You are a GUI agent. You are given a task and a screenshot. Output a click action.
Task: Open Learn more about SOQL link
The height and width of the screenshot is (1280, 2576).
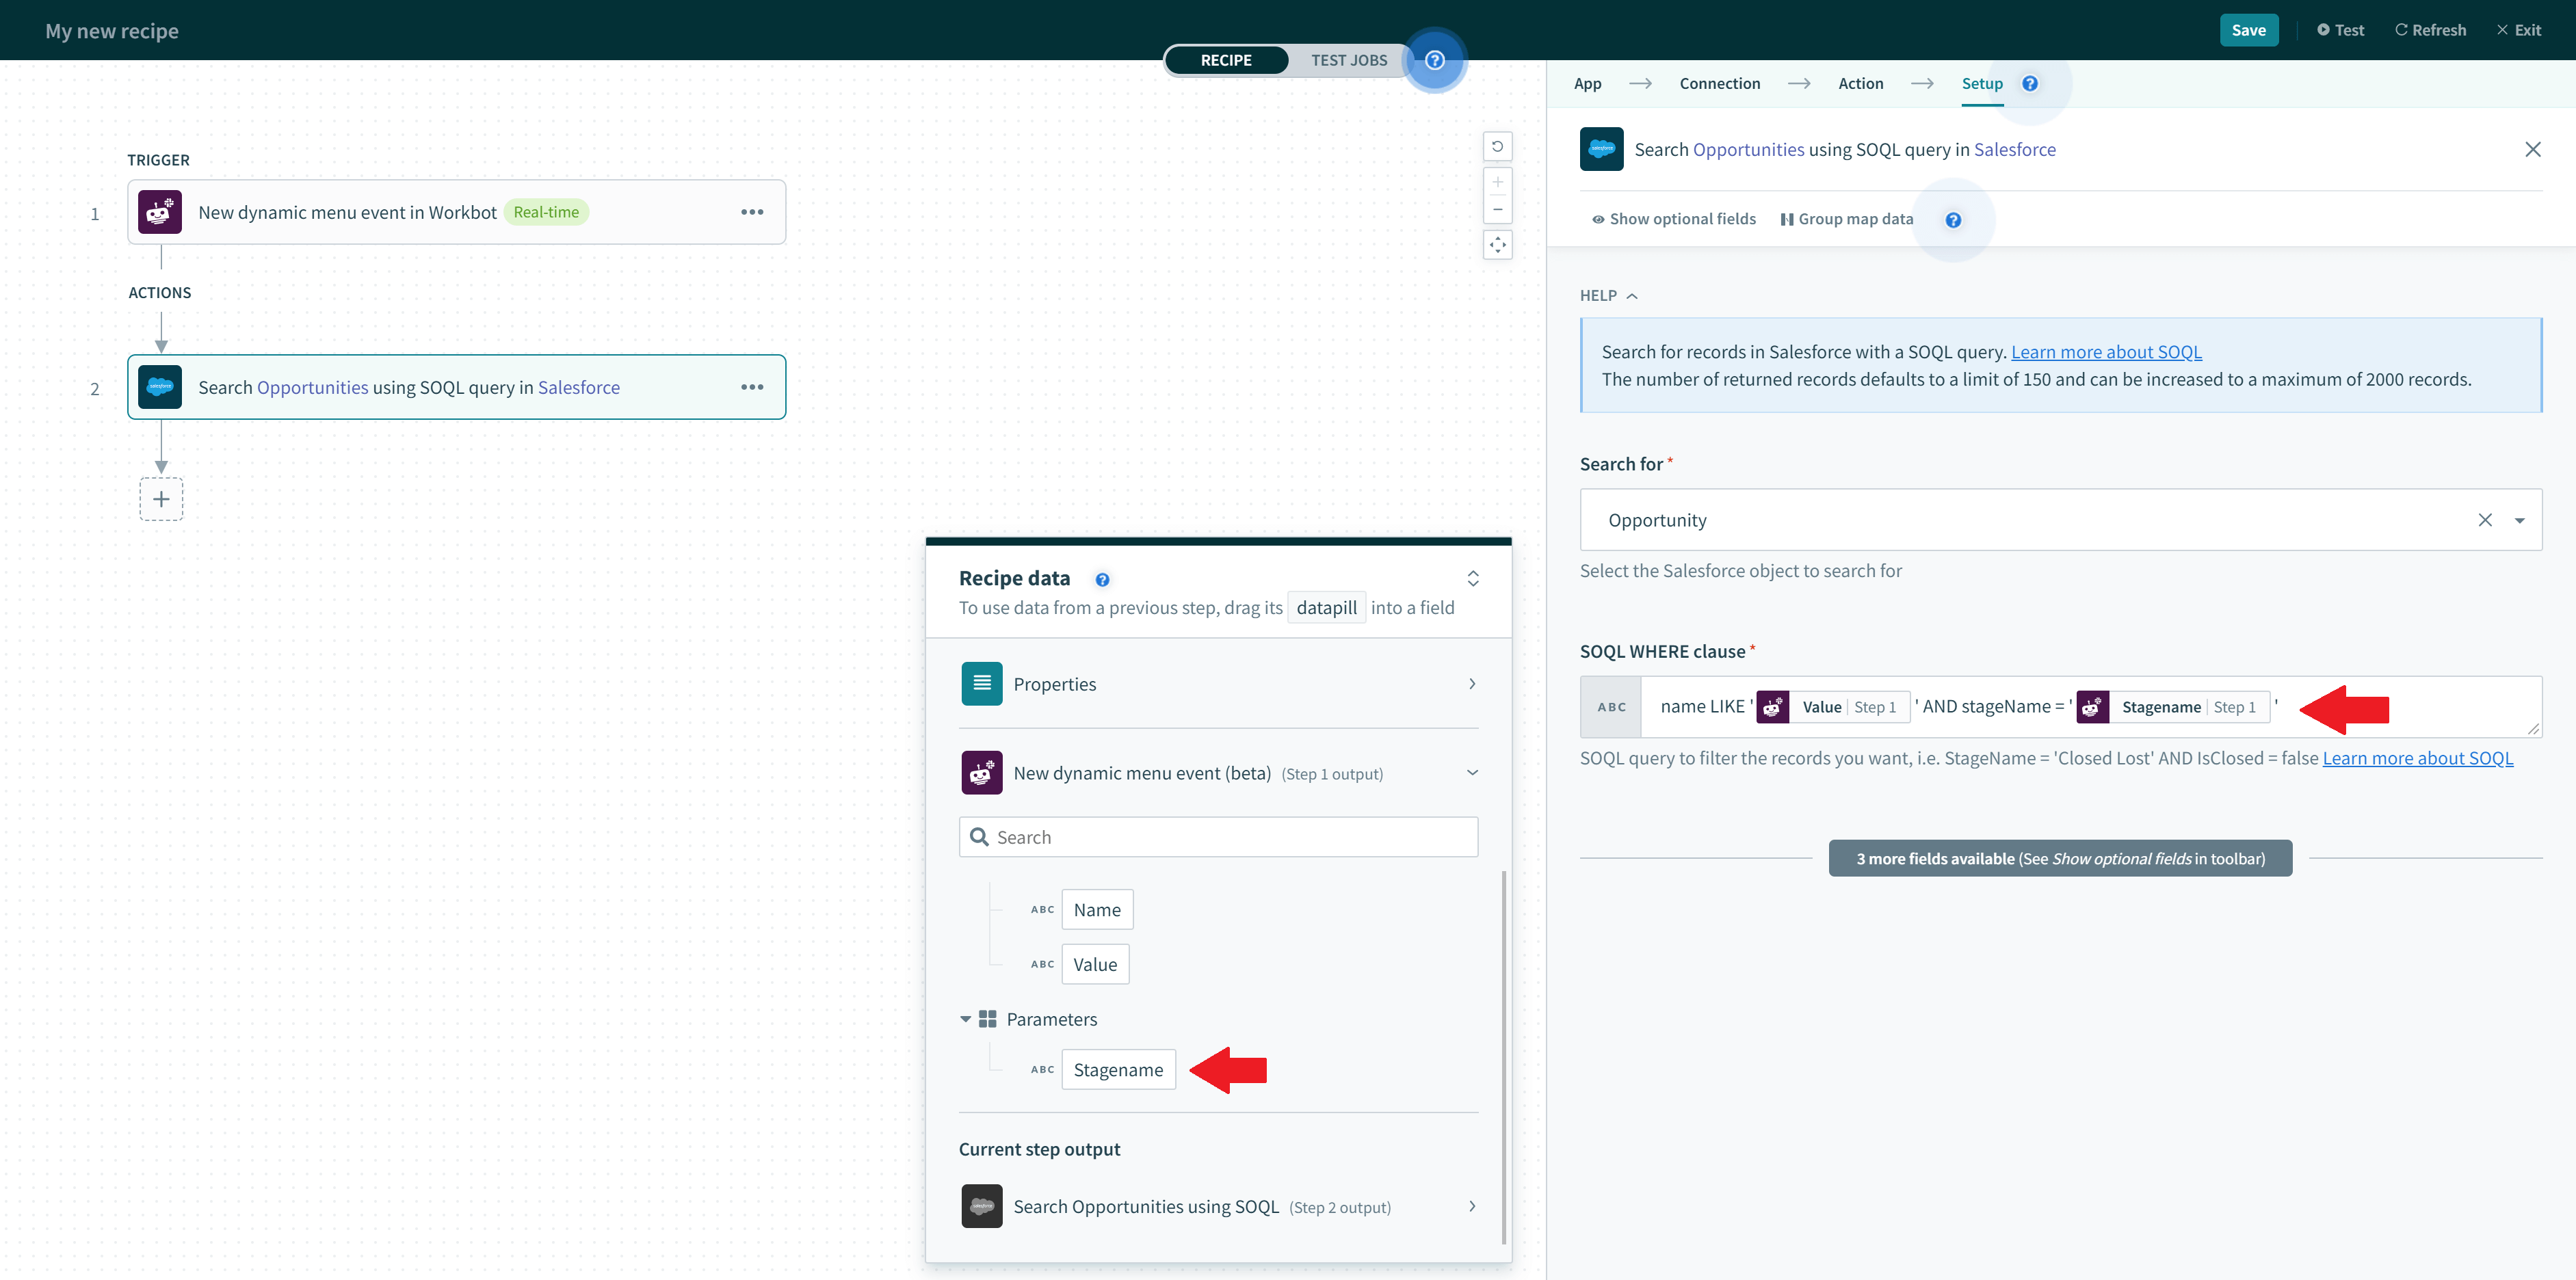click(2107, 351)
